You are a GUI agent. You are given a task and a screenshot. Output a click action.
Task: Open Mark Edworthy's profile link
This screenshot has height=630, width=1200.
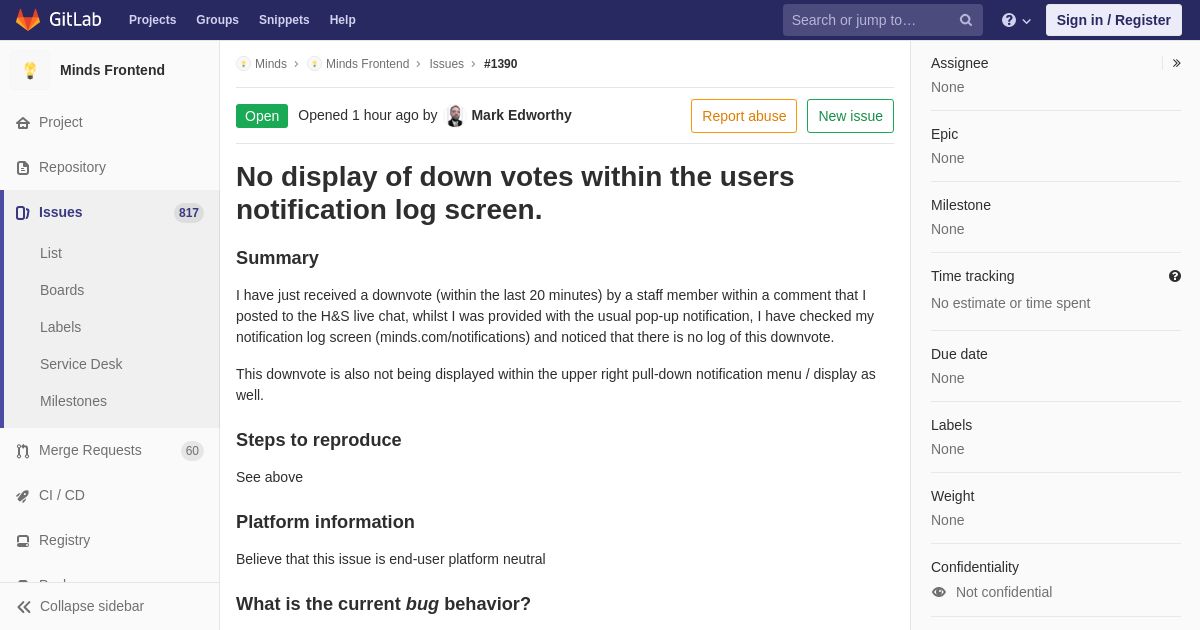click(x=521, y=115)
